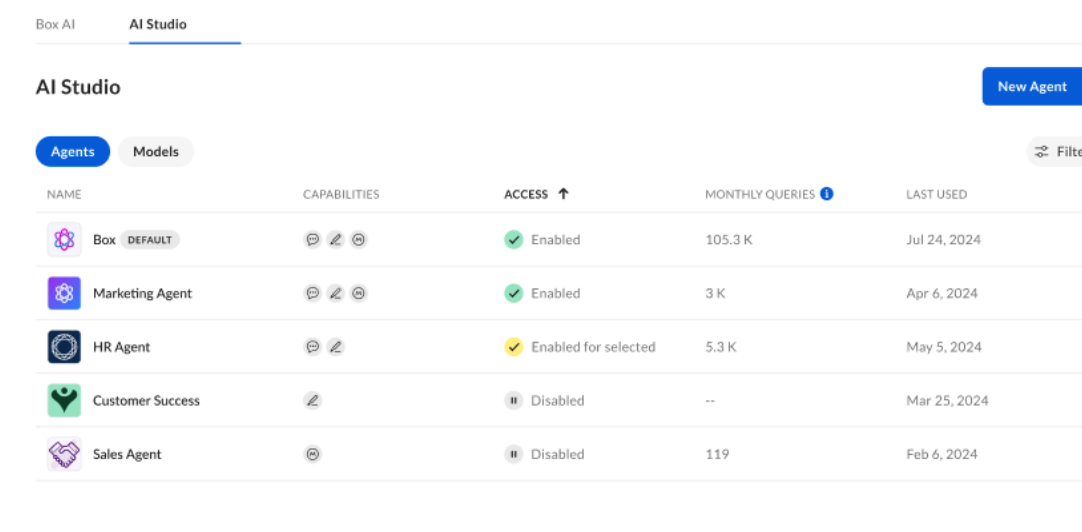Click the Box agent atom logo icon
The image size is (1082, 532).
(x=64, y=240)
